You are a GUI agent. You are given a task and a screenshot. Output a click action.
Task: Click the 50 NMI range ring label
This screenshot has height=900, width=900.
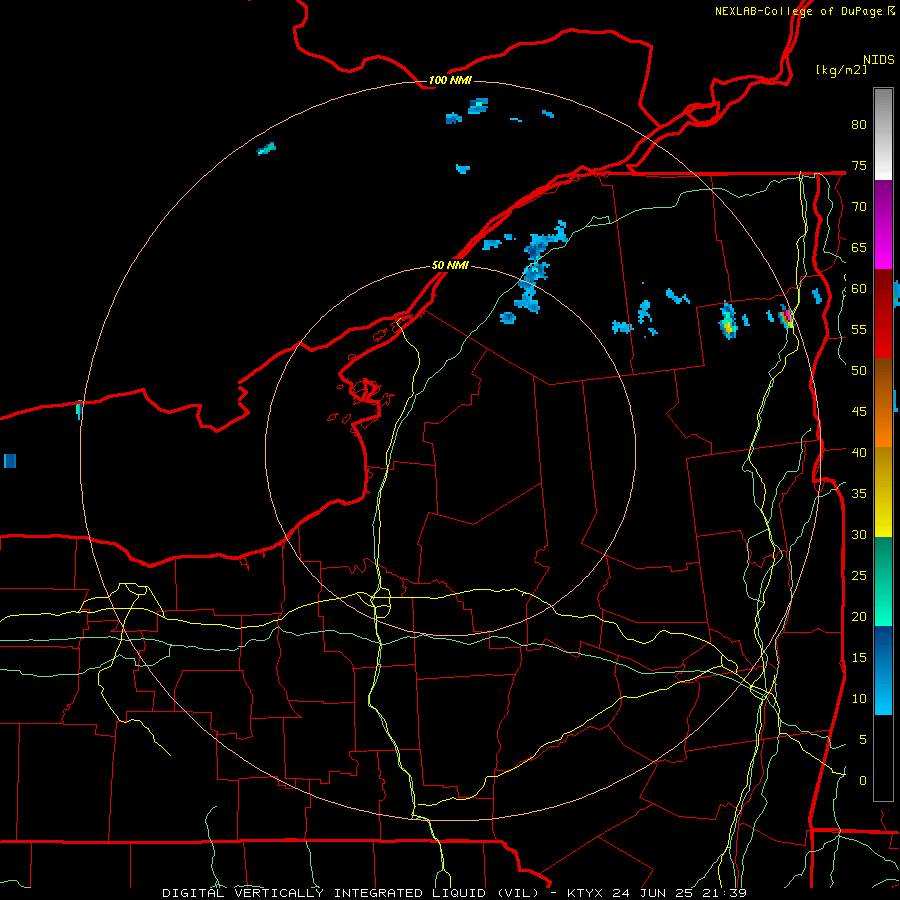pos(450,265)
